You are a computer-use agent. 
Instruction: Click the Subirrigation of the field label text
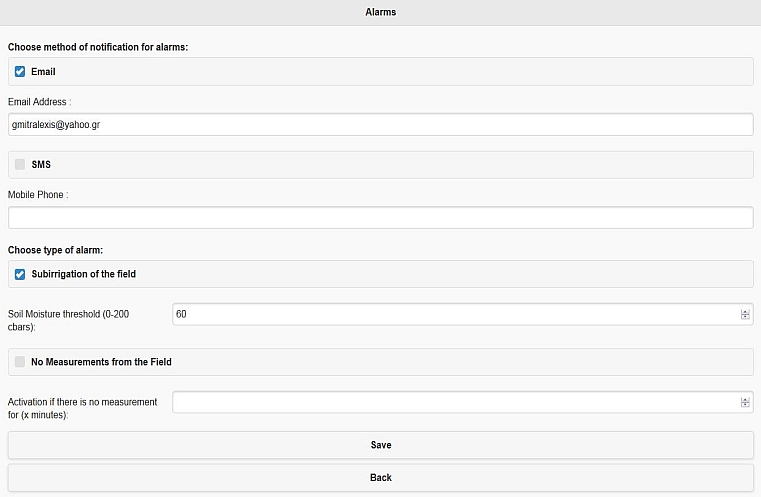pyautogui.click(x=83, y=274)
